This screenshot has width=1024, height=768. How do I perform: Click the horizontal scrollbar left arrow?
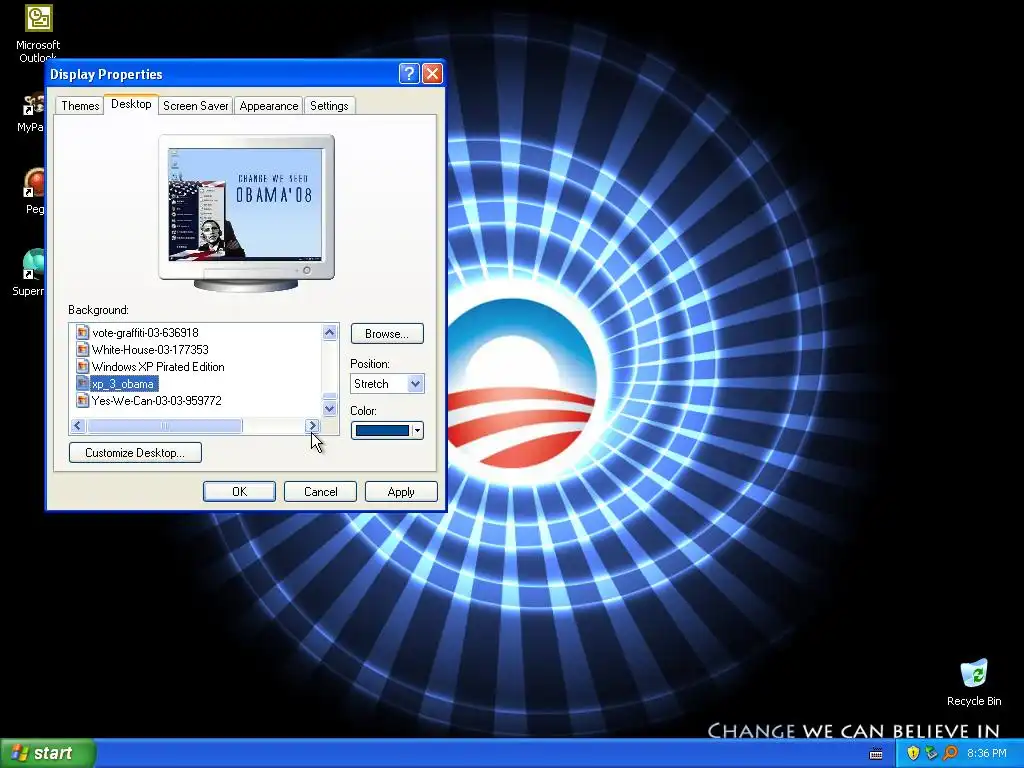coord(78,426)
